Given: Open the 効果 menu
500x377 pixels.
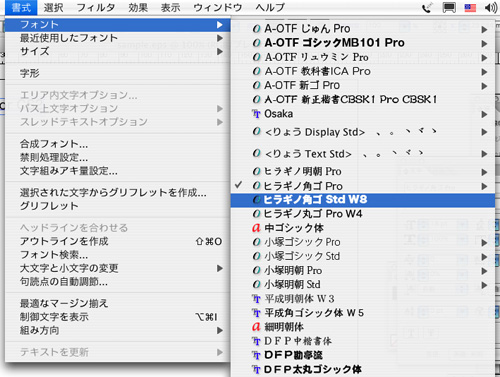Looking at the screenshot, I should click(138, 7).
